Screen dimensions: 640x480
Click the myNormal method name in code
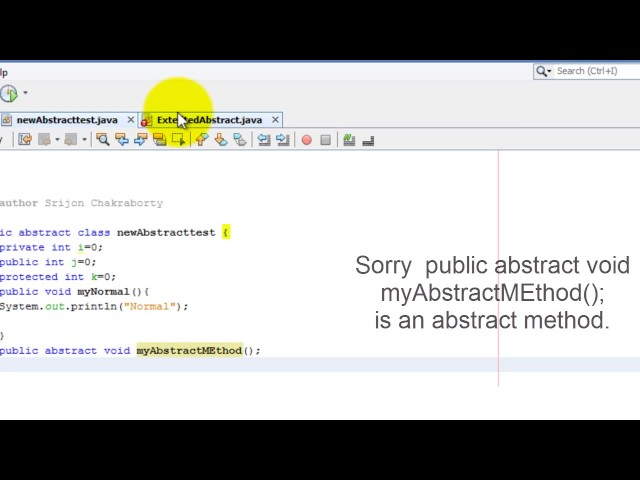[103, 292]
